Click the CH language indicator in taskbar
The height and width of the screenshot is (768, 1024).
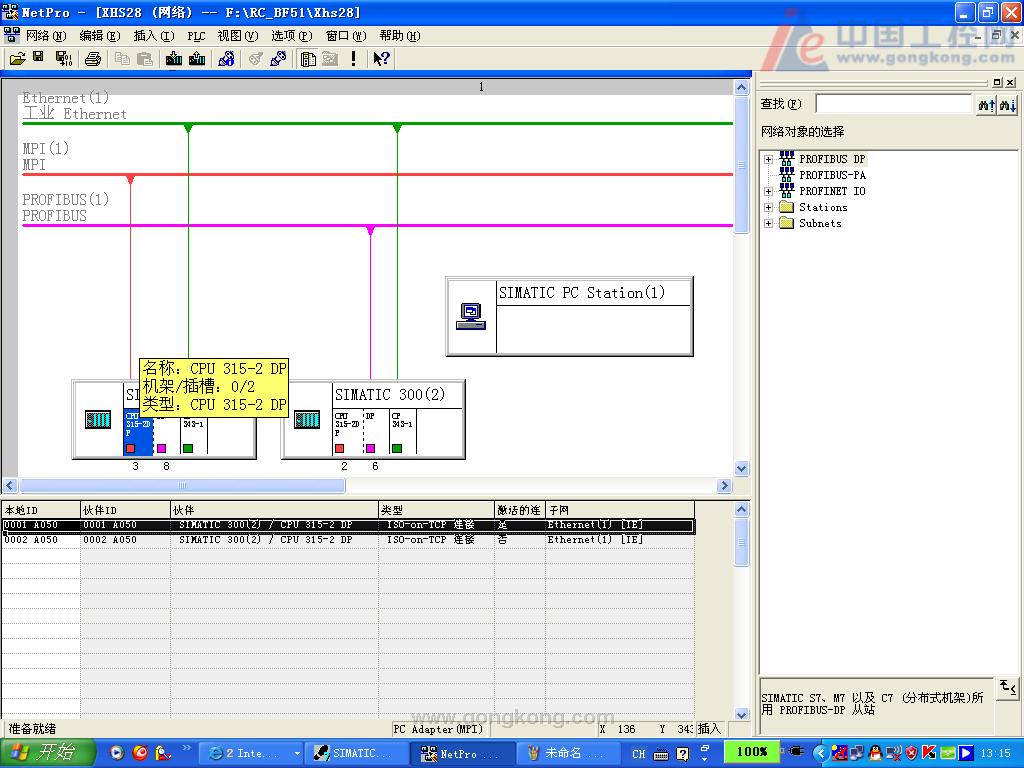[639, 754]
